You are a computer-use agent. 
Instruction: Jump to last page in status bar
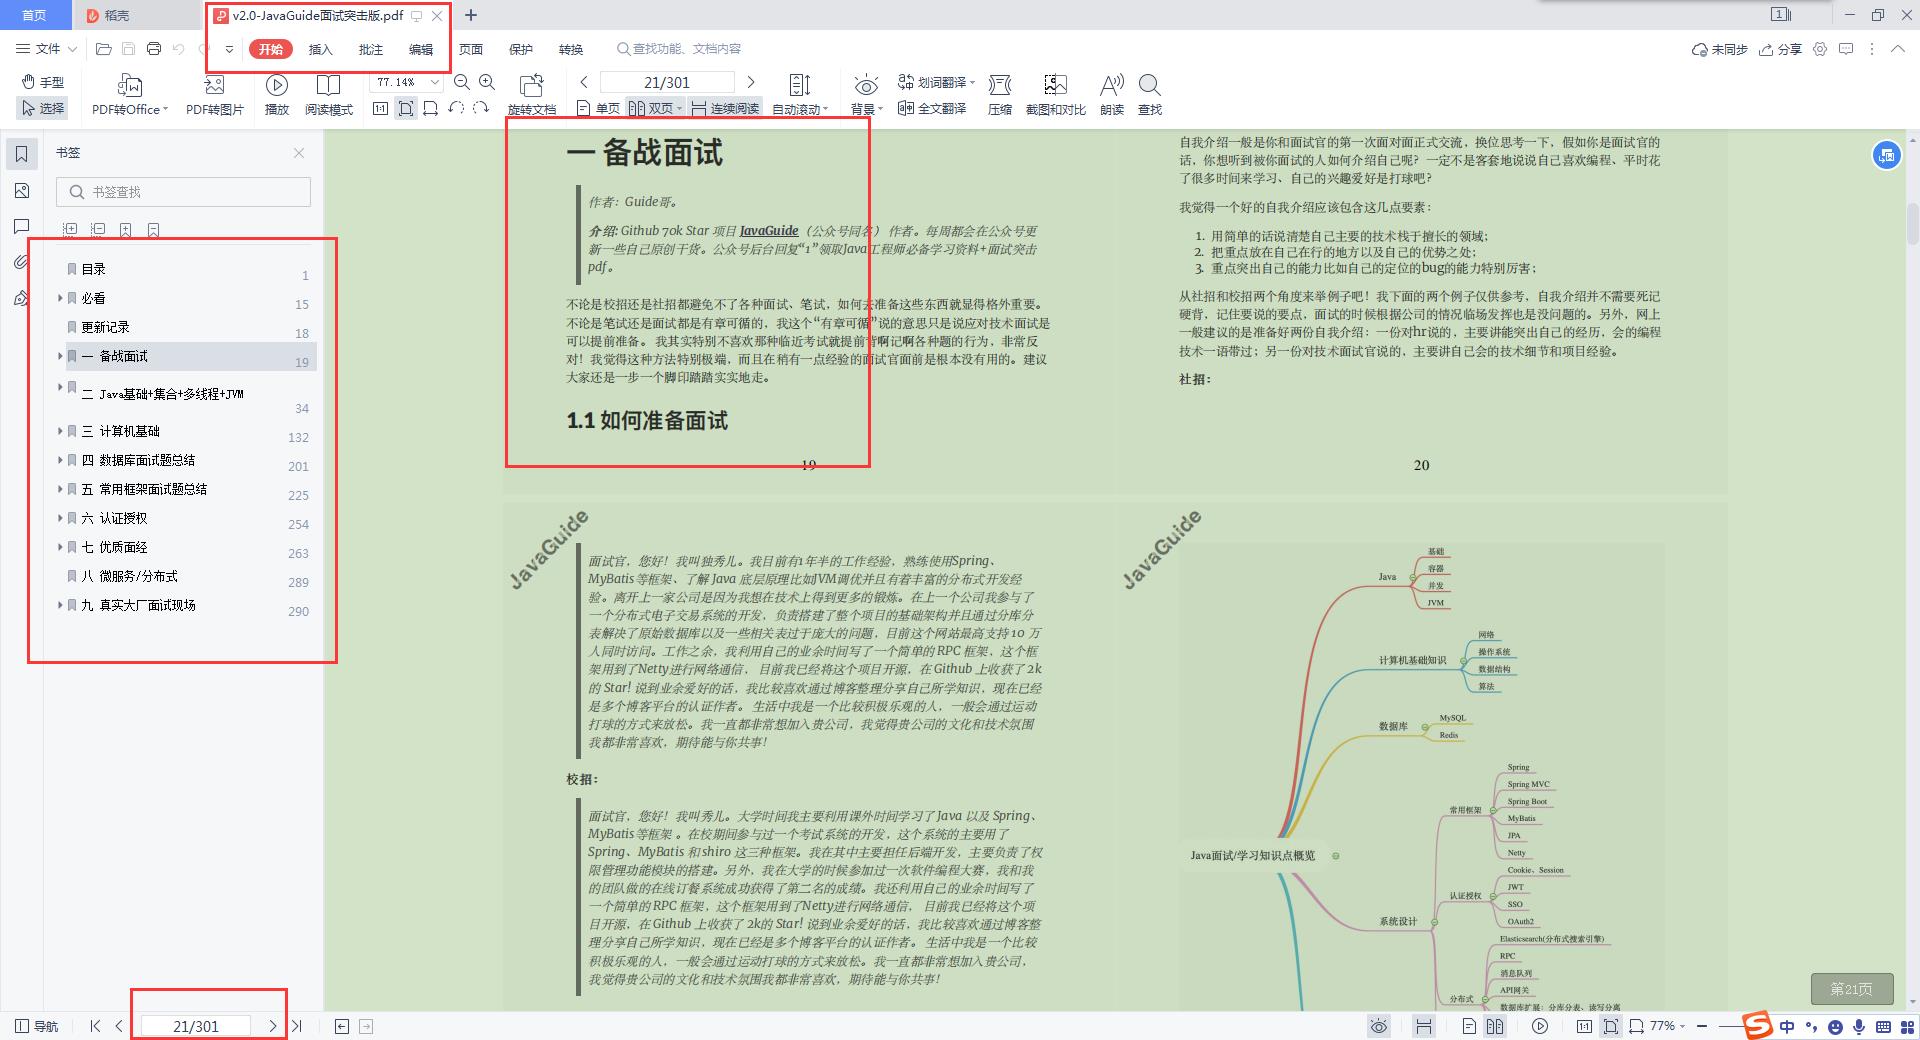tap(297, 1026)
